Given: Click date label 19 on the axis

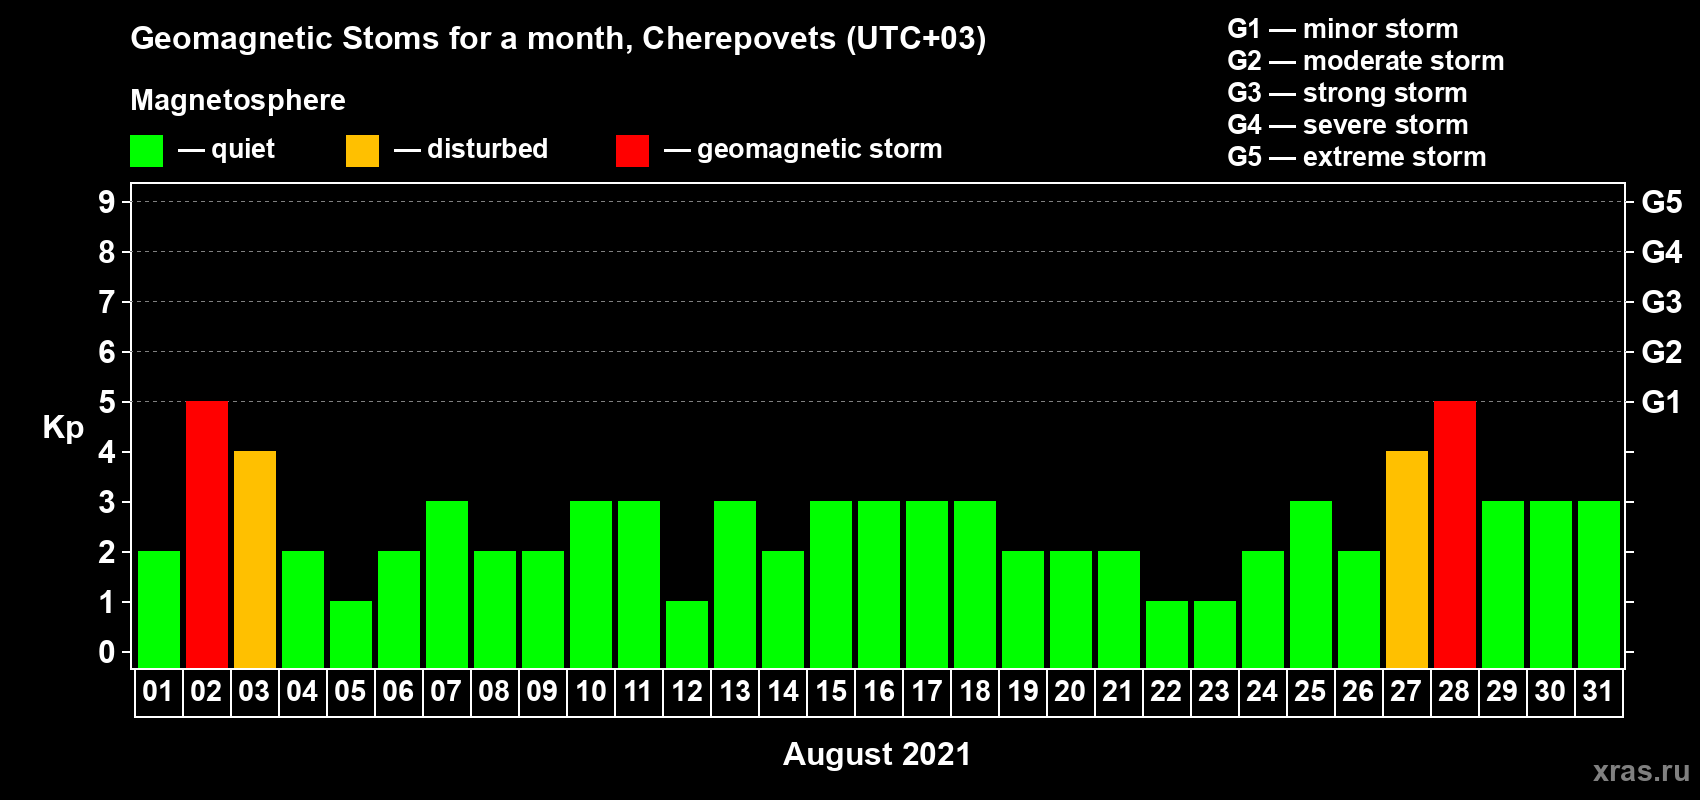Looking at the screenshot, I should 1023,691.
